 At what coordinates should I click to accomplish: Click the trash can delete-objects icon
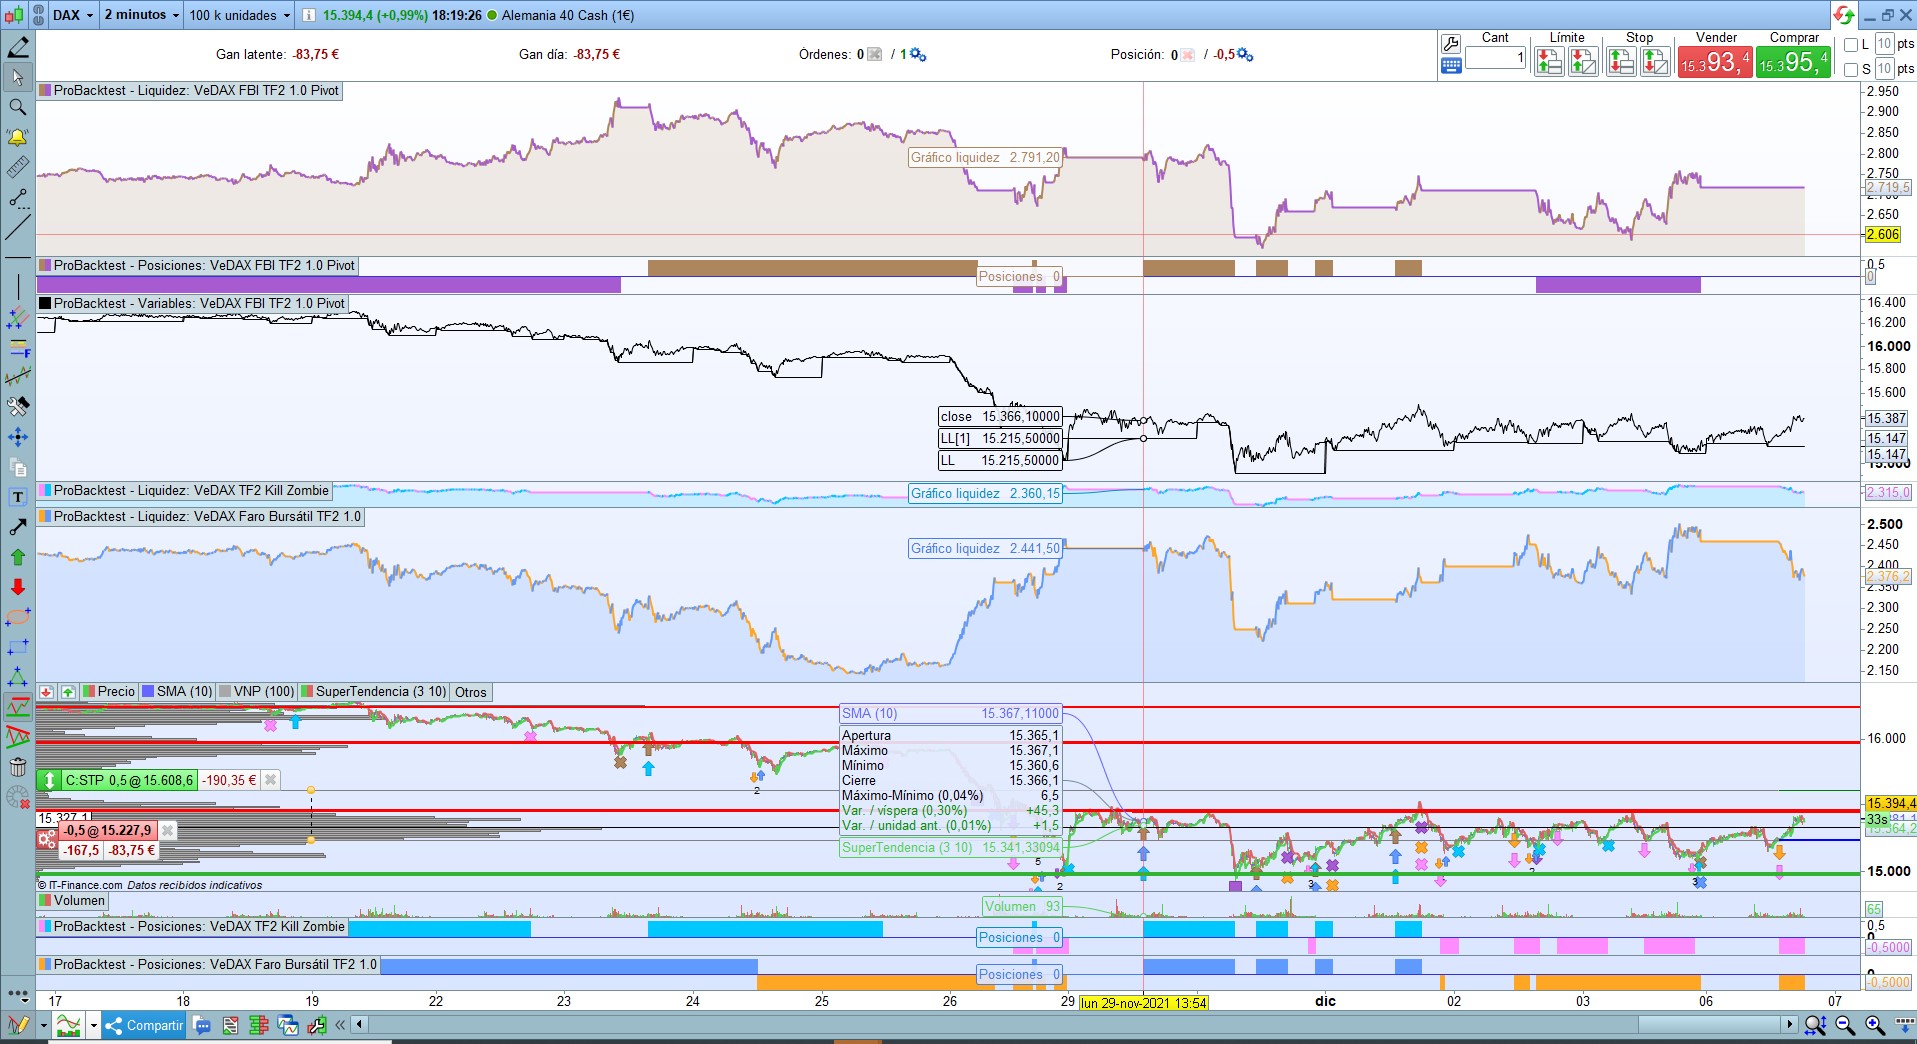coord(18,767)
